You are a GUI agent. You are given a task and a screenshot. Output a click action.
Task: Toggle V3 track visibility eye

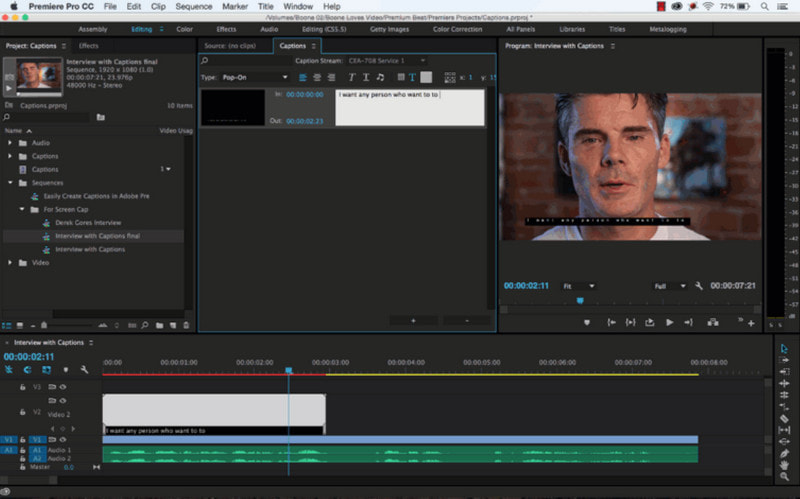[x=62, y=386]
